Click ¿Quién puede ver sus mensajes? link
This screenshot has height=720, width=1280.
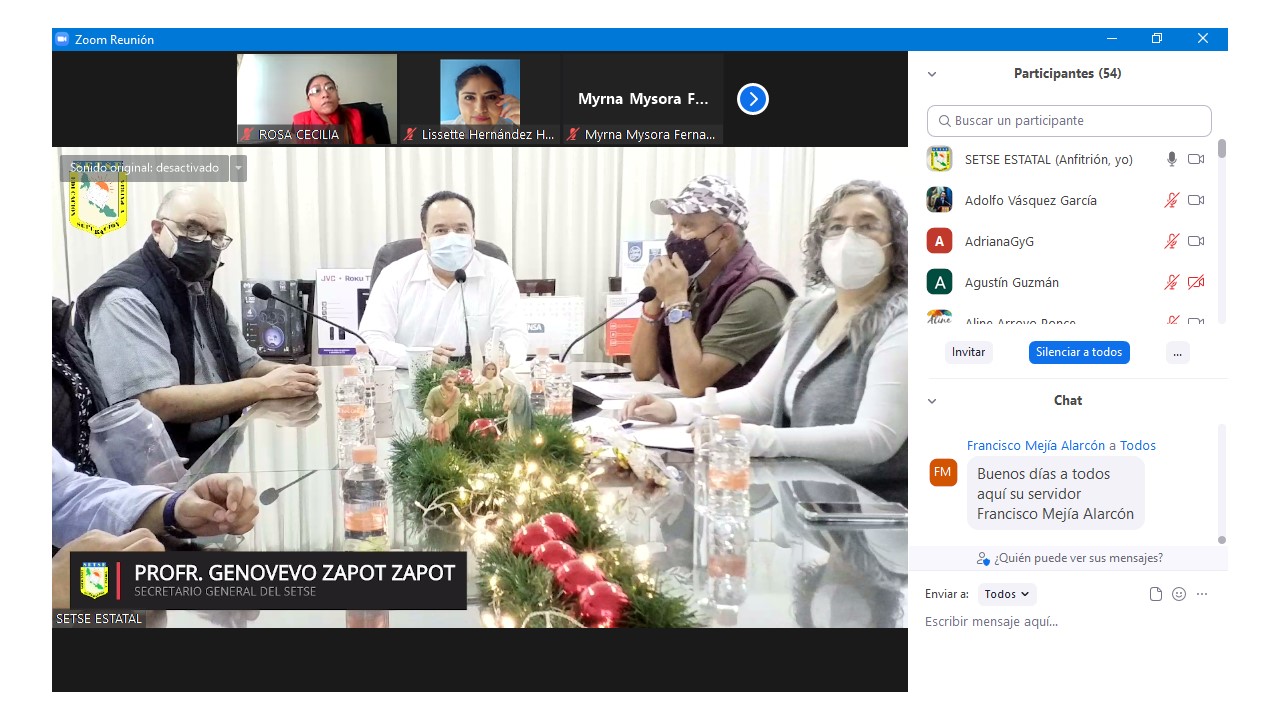[x=1078, y=558]
